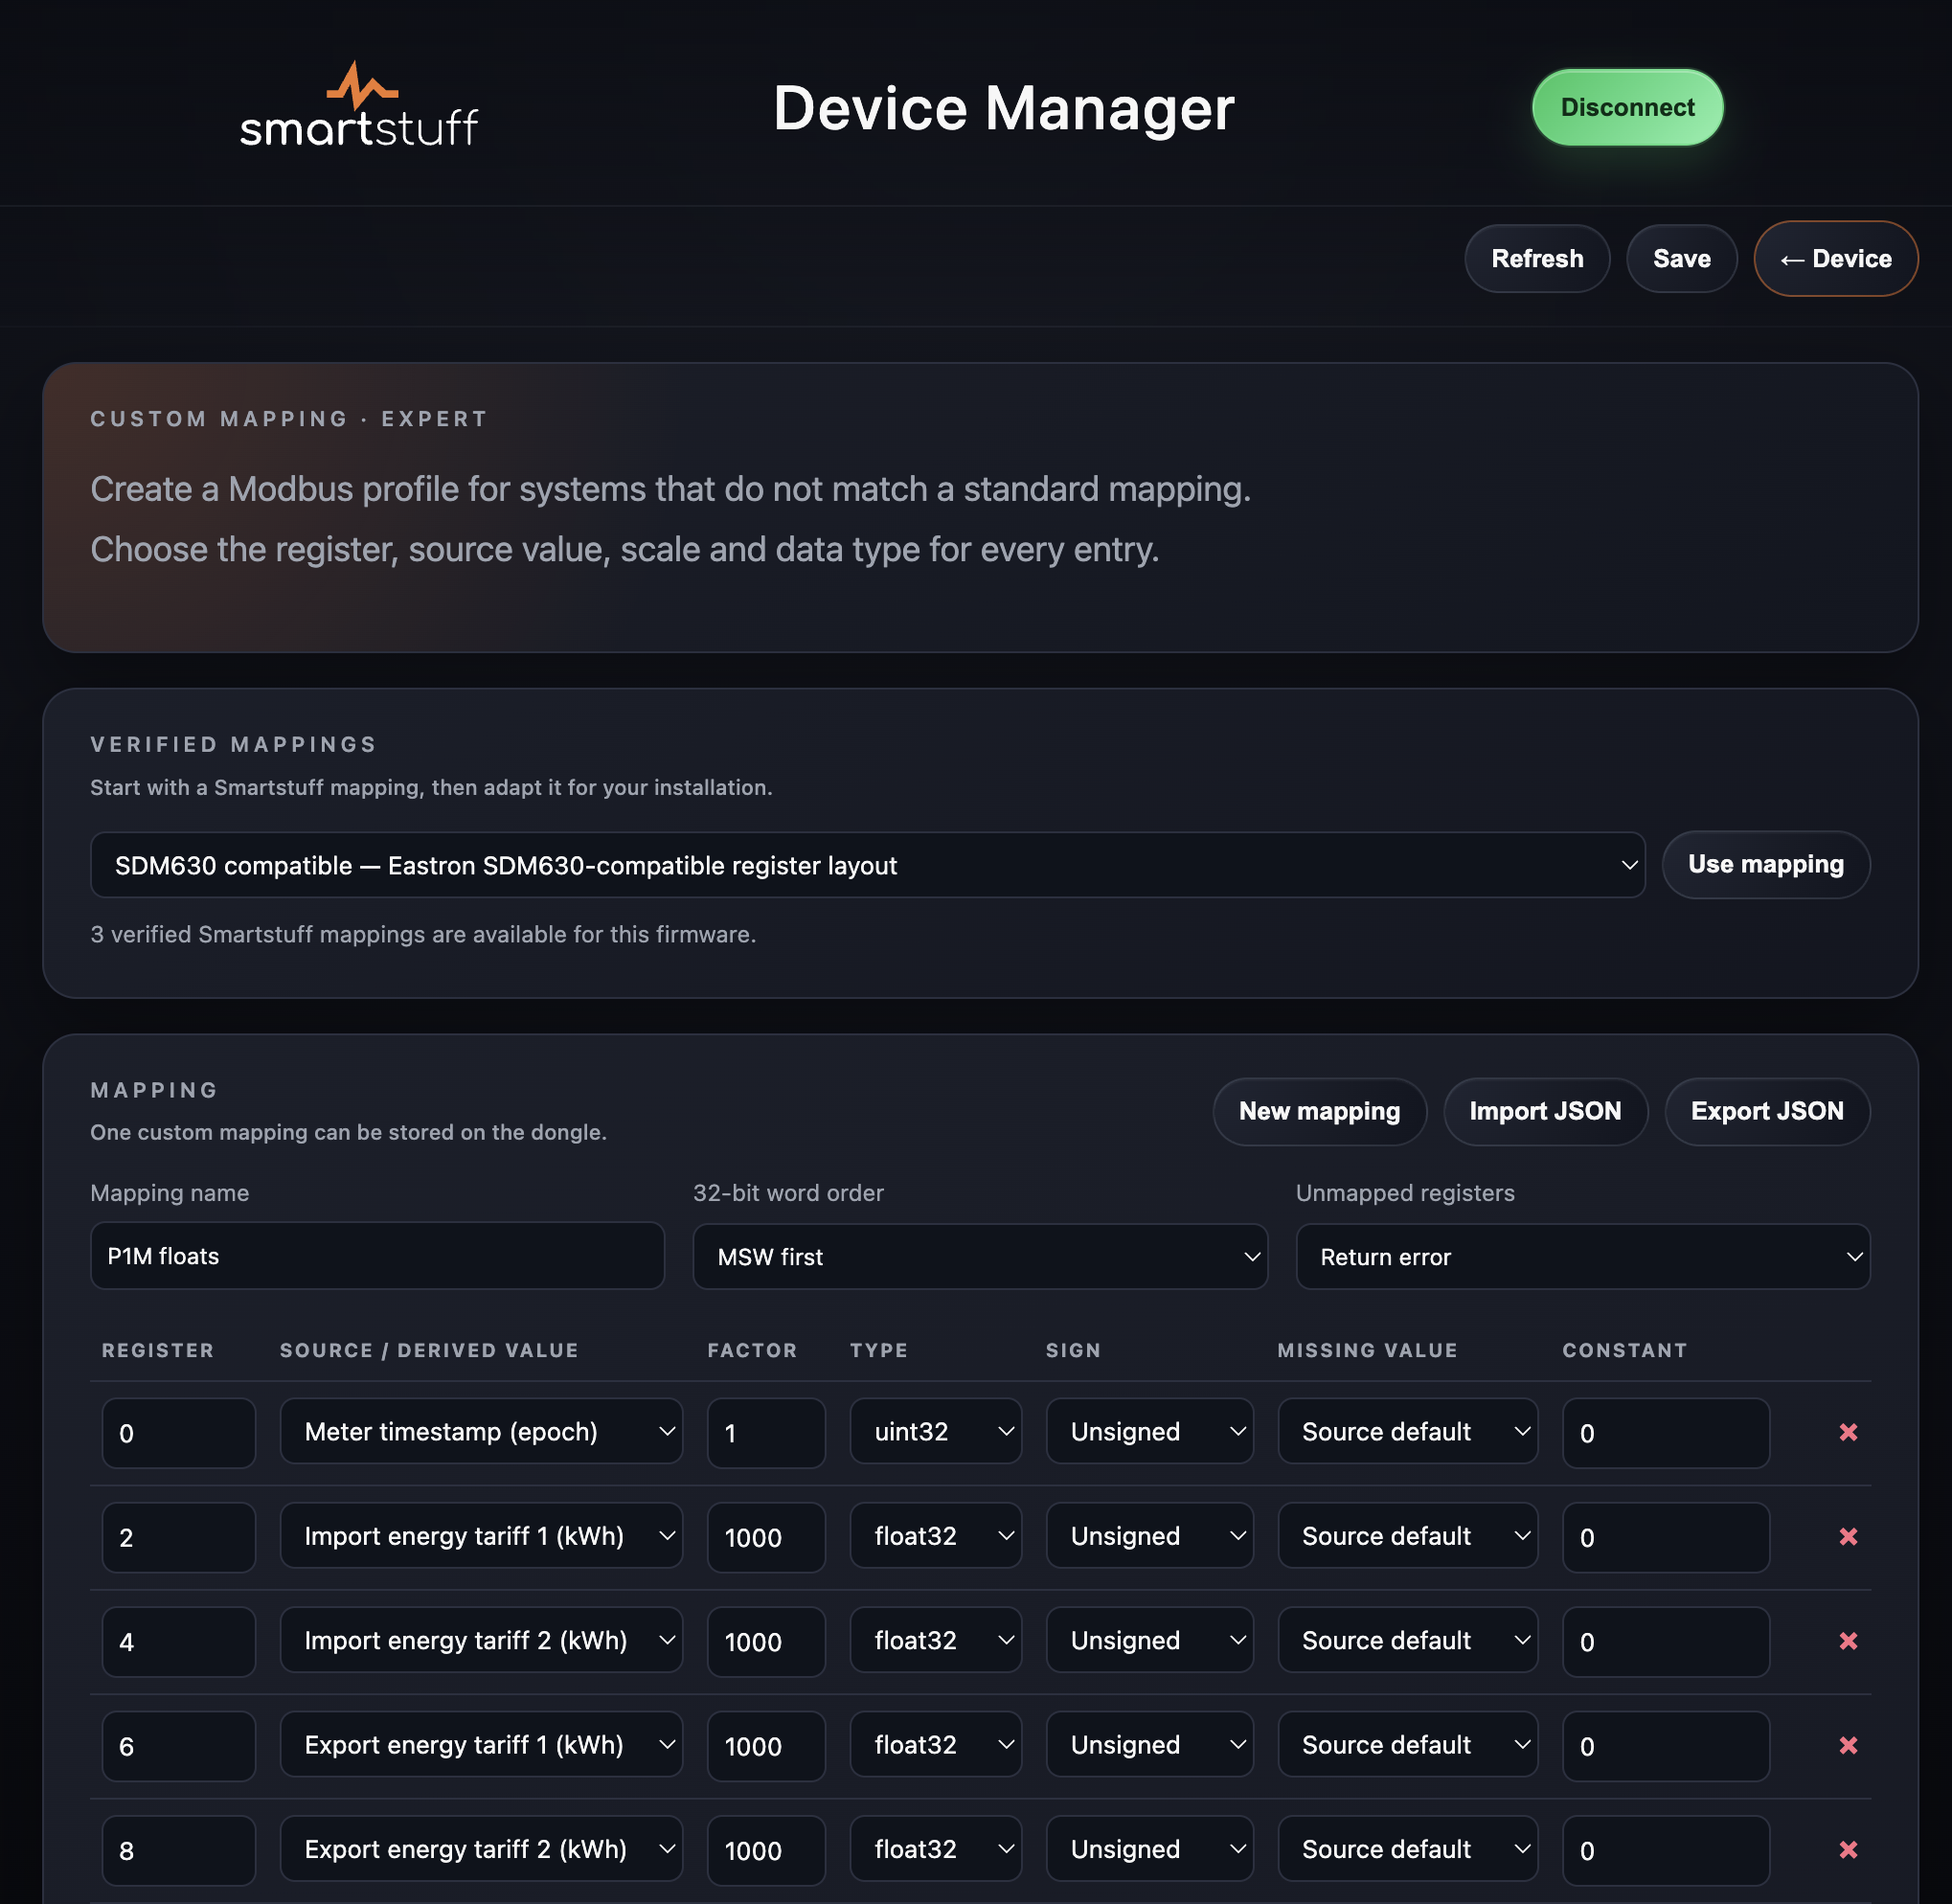Click the factor field of Import tariff 2
This screenshot has width=1952, height=1904.
point(766,1642)
